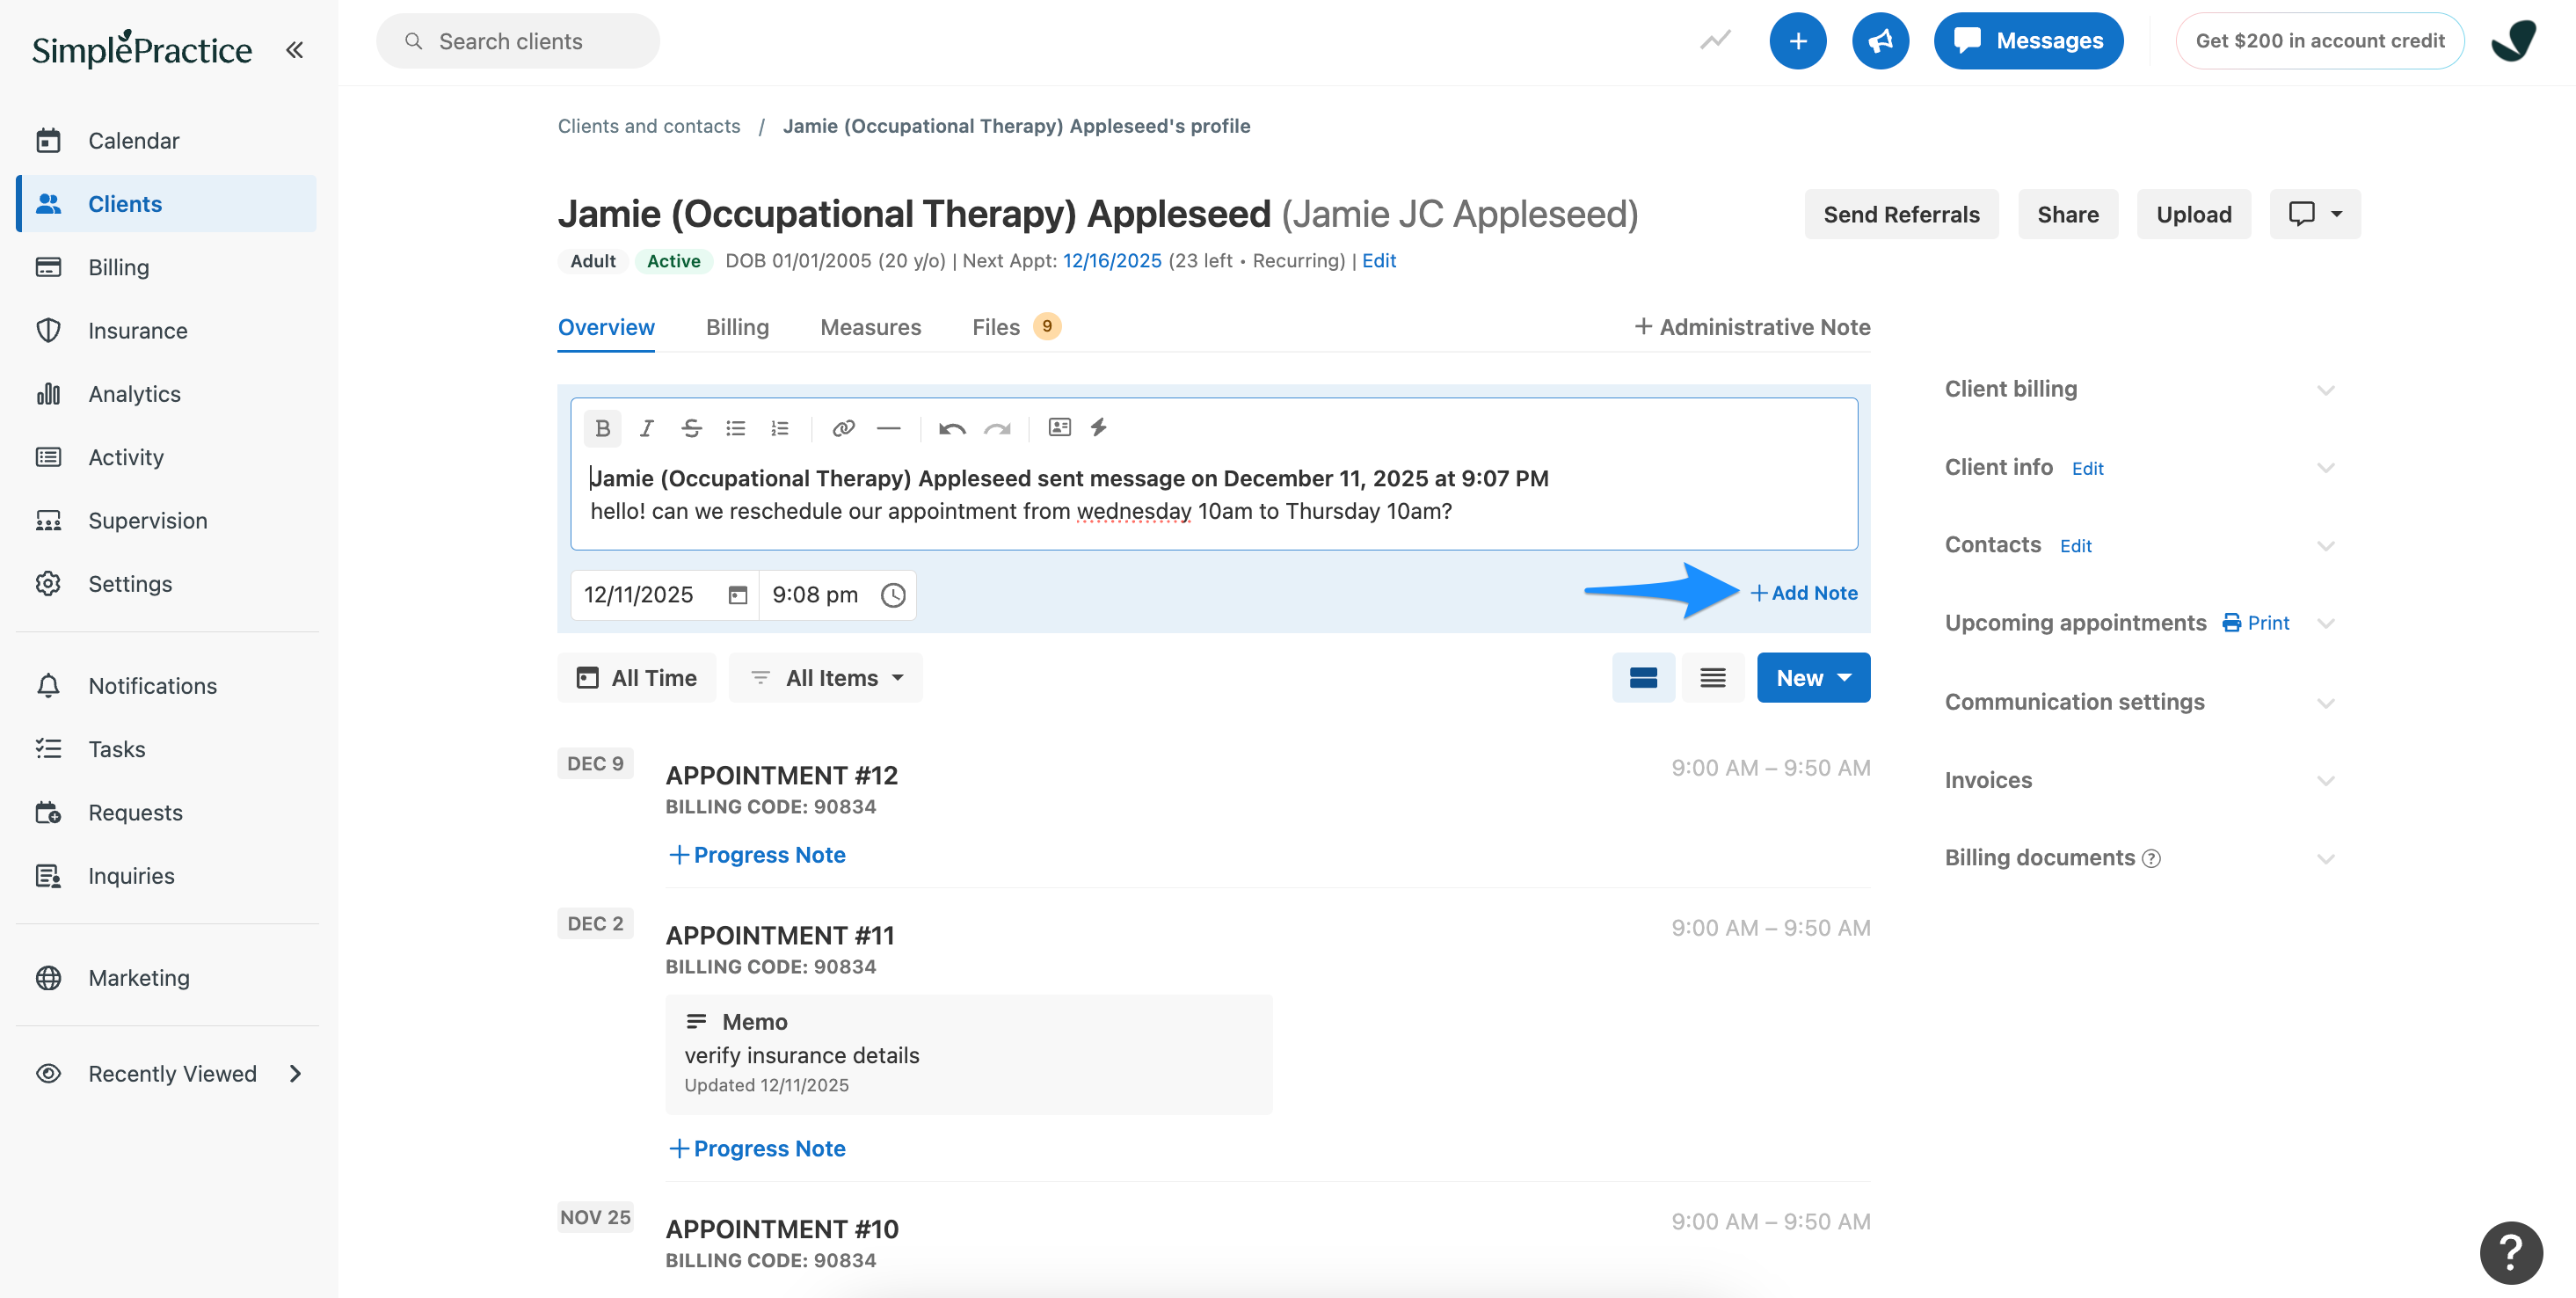Image resolution: width=2576 pixels, height=1298 pixels.
Task: Open the lightning bolt snippets icon
Action: pos(1099,427)
